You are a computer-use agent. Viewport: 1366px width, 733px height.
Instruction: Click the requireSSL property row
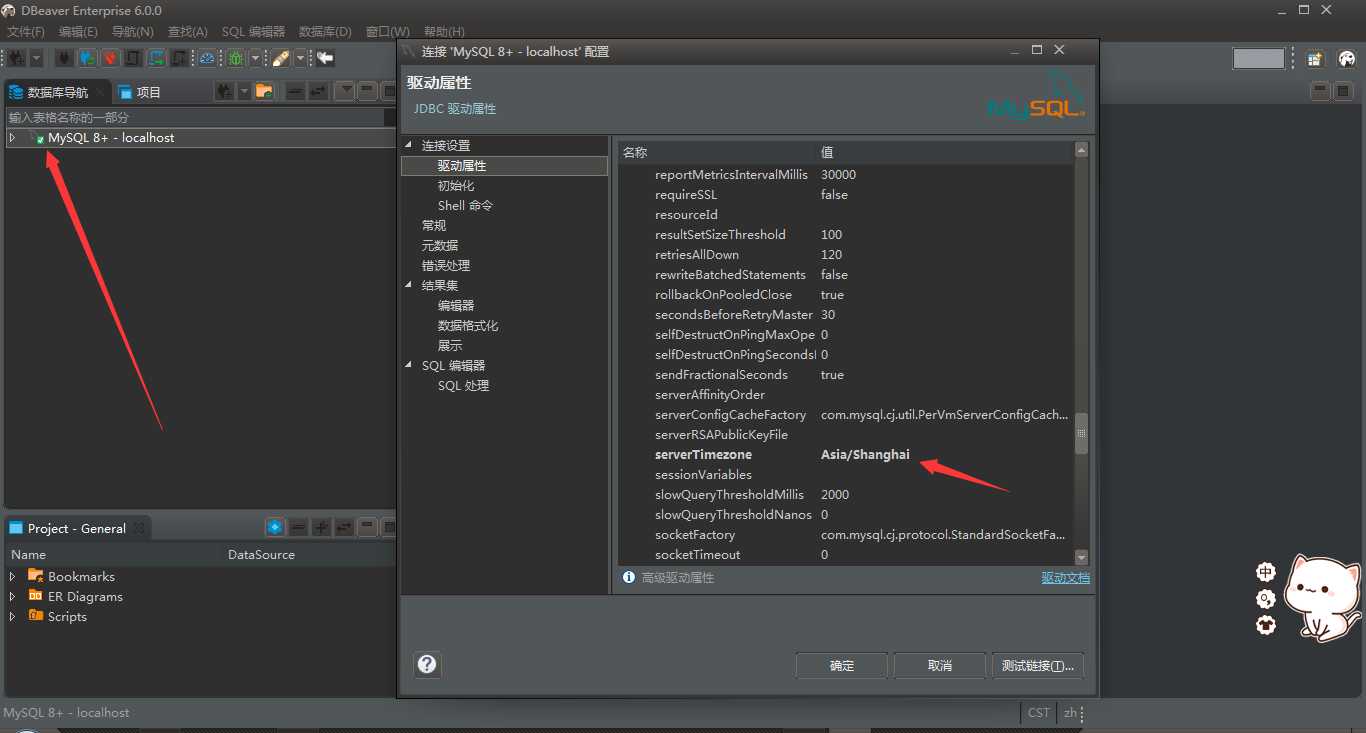846,194
